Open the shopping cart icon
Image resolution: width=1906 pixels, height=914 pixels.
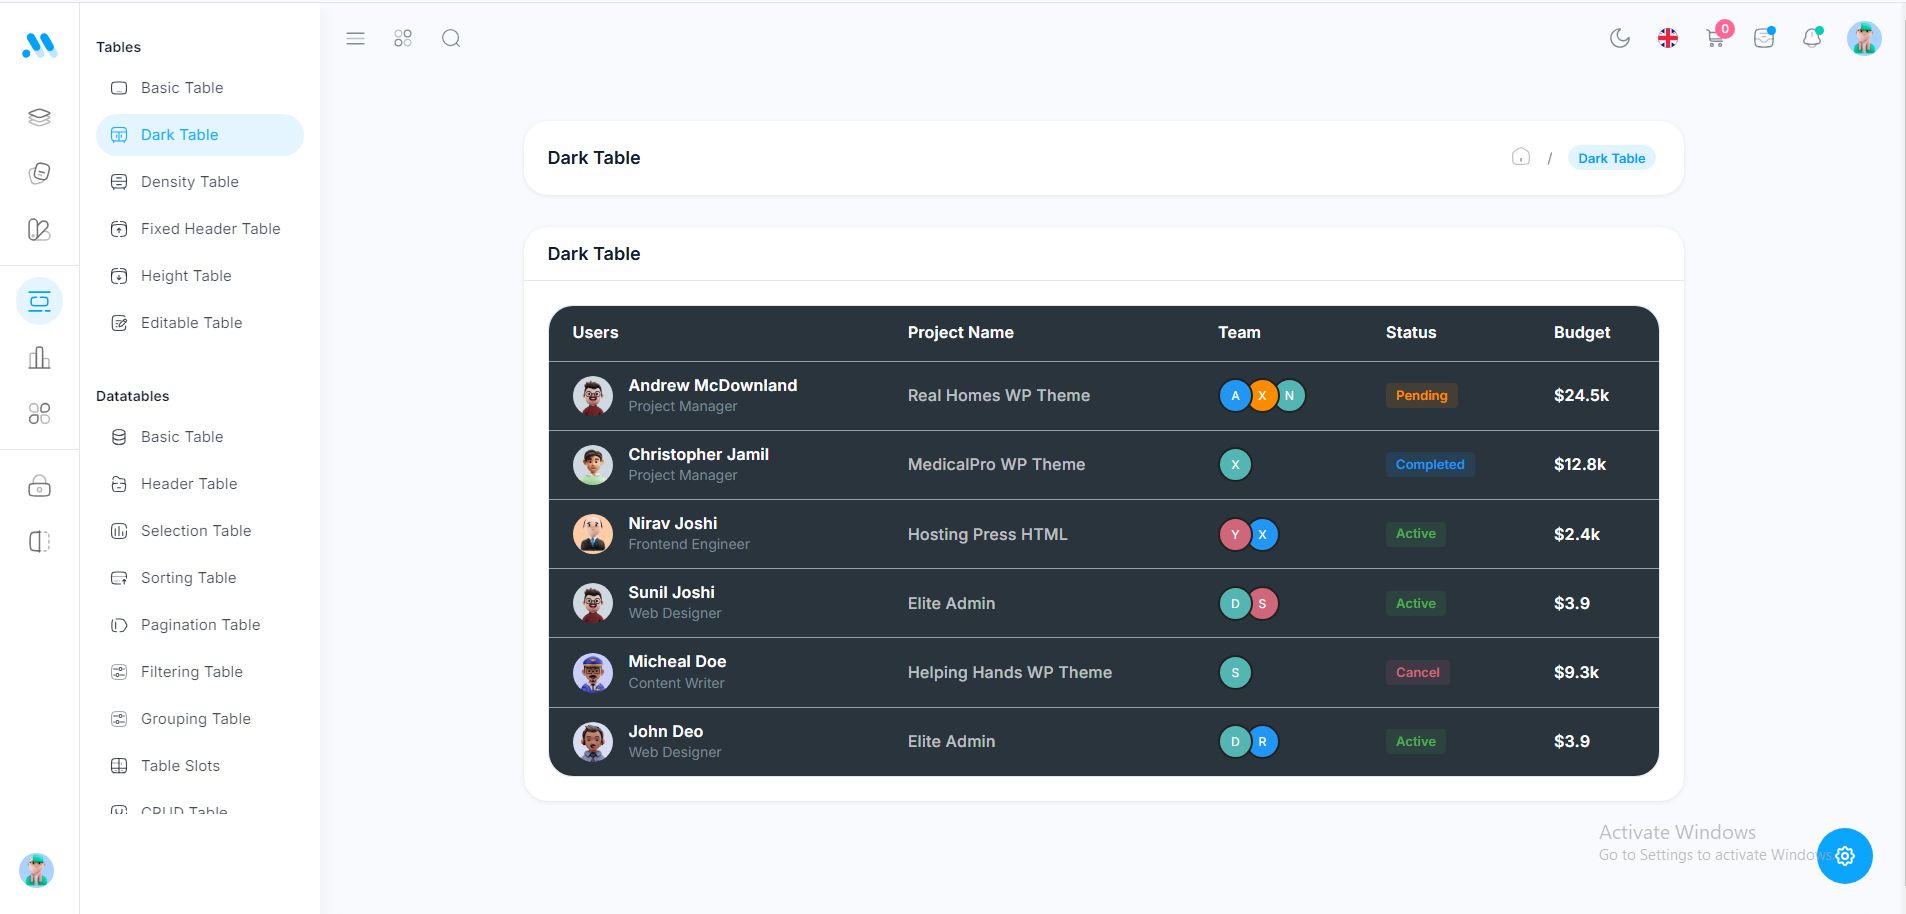[x=1716, y=39]
